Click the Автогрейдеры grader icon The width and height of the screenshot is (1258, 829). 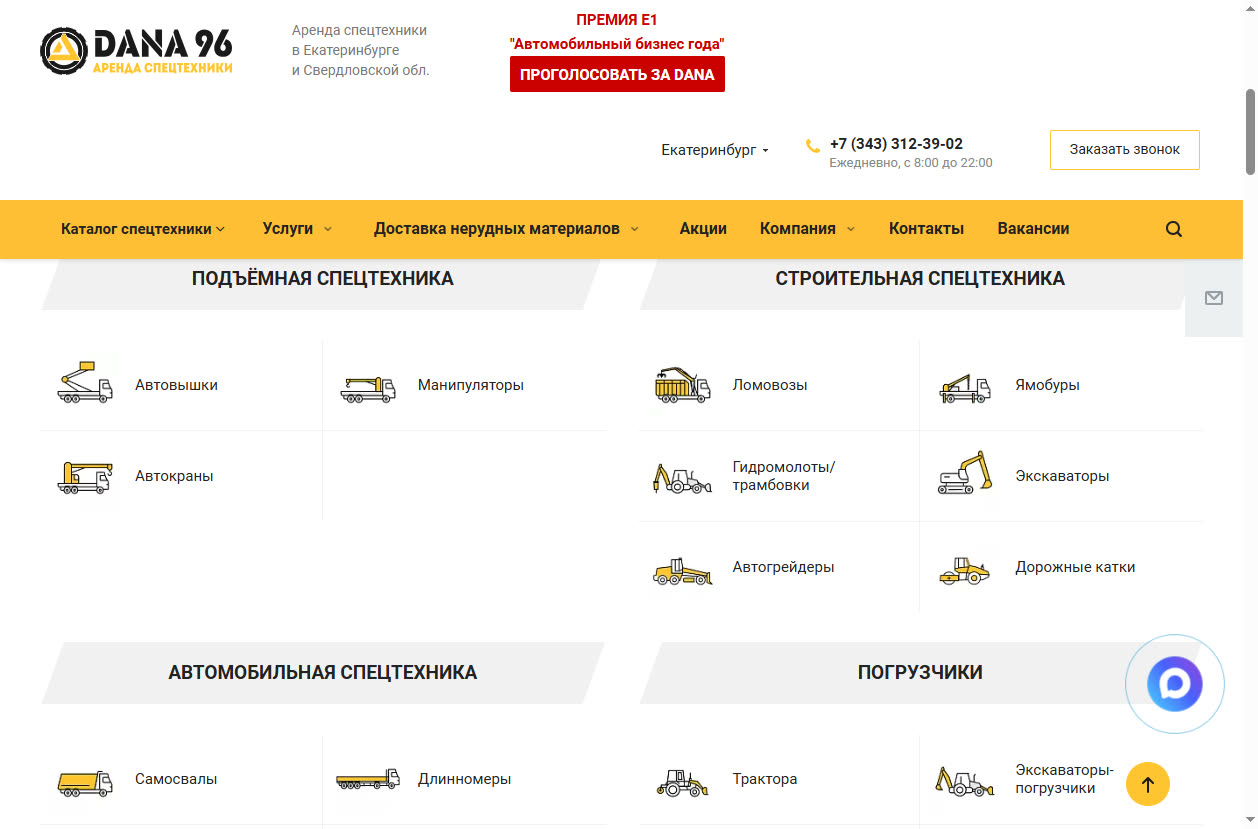tap(682, 570)
